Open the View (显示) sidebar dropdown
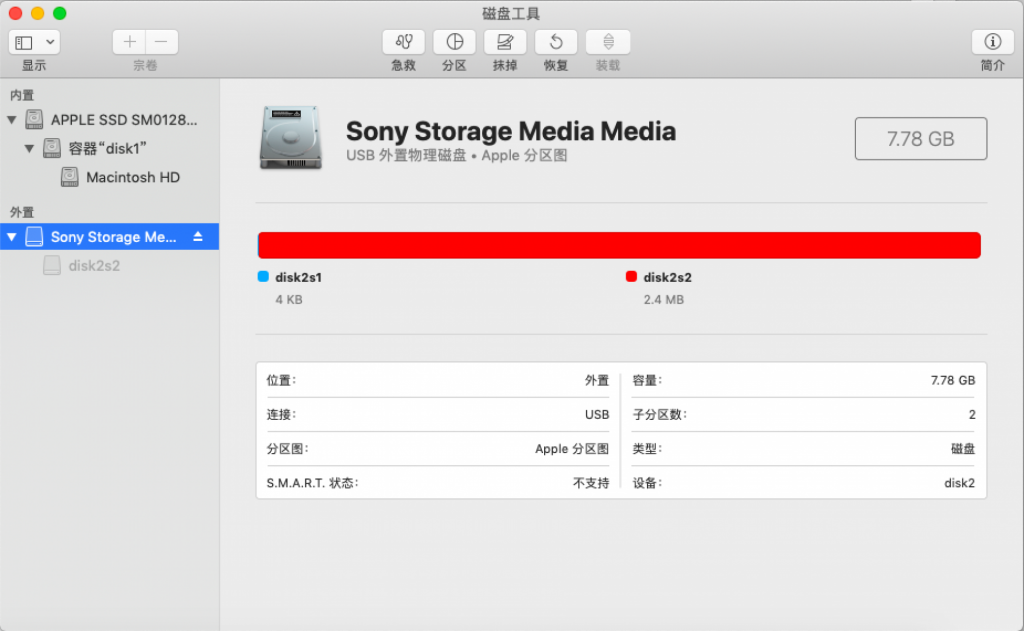Screen dimensions: 1024x631 34,42
